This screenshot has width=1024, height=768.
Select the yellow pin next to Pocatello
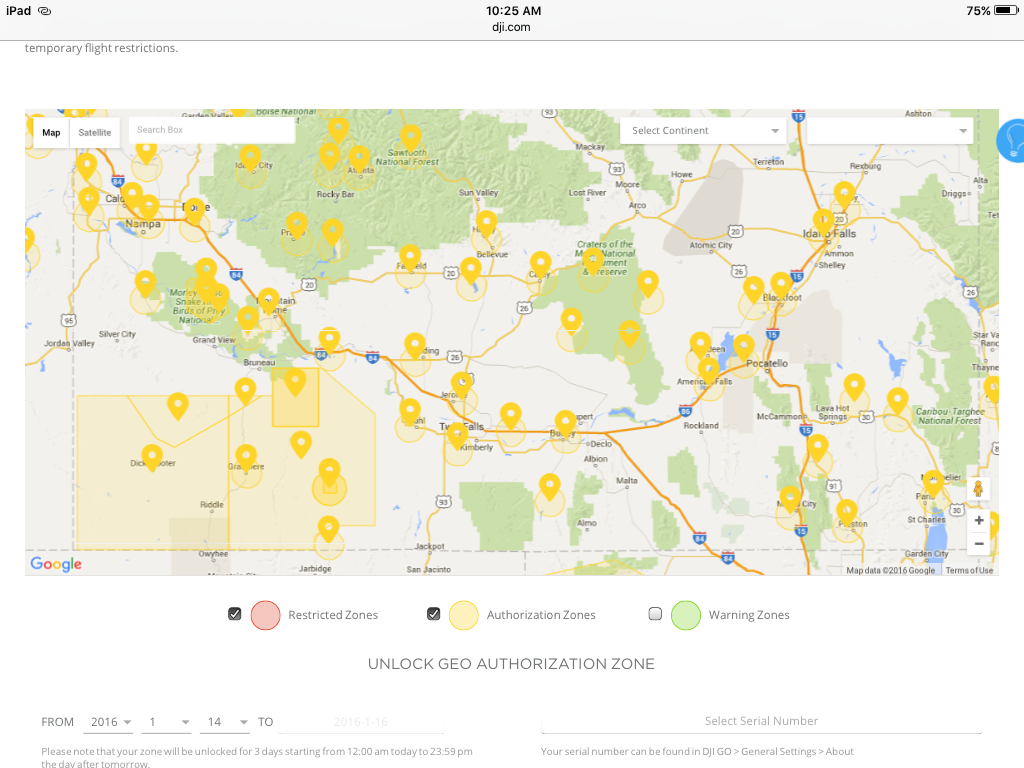tap(743, 347)
